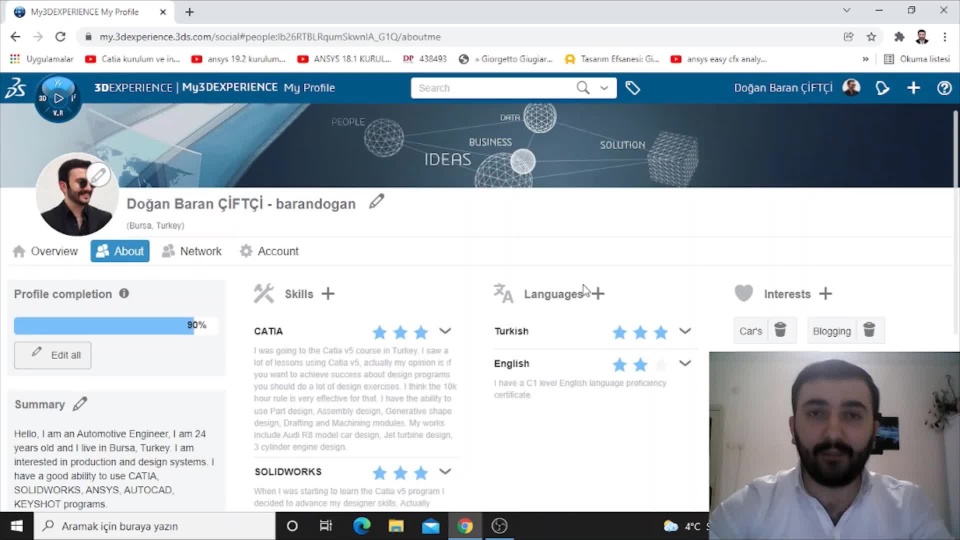The image size is (960, 540).
Task: Click the Edit all button
Action: pos(53,355)
